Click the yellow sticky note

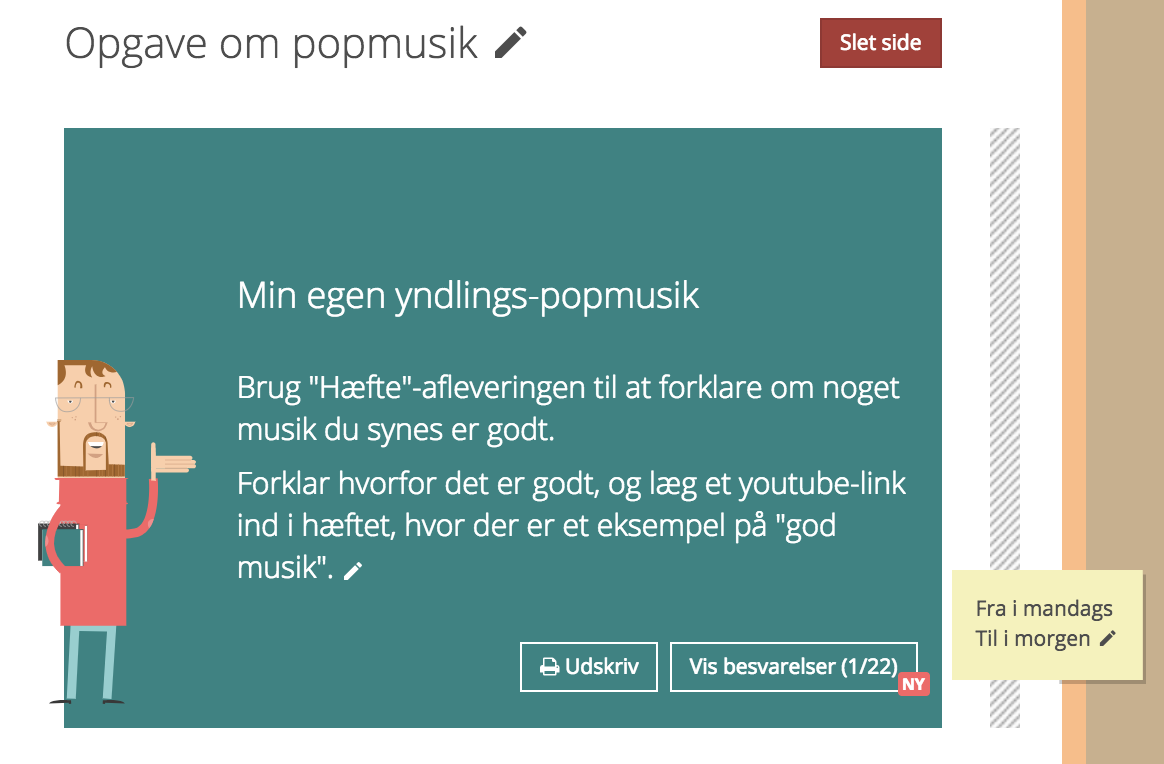(x=1047, y=625)
